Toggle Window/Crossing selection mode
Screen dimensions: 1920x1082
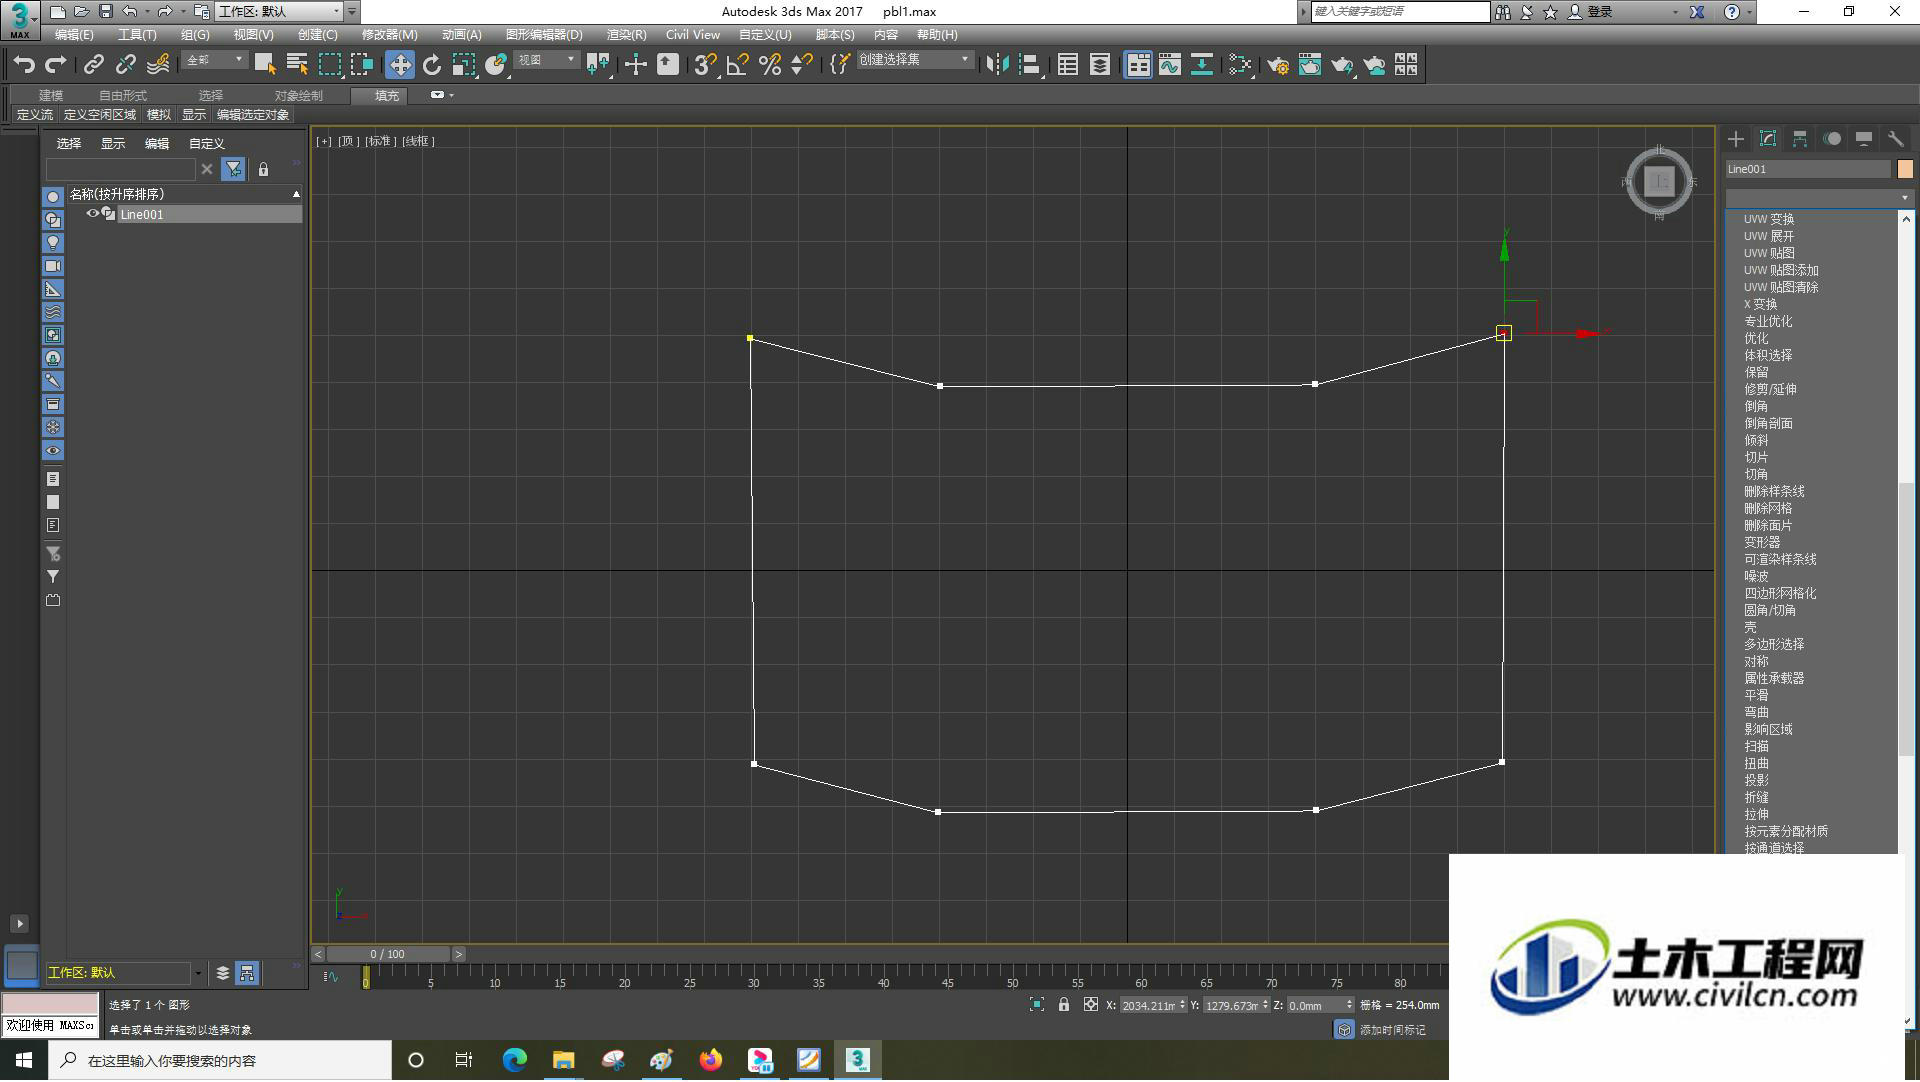click(362, 65)
